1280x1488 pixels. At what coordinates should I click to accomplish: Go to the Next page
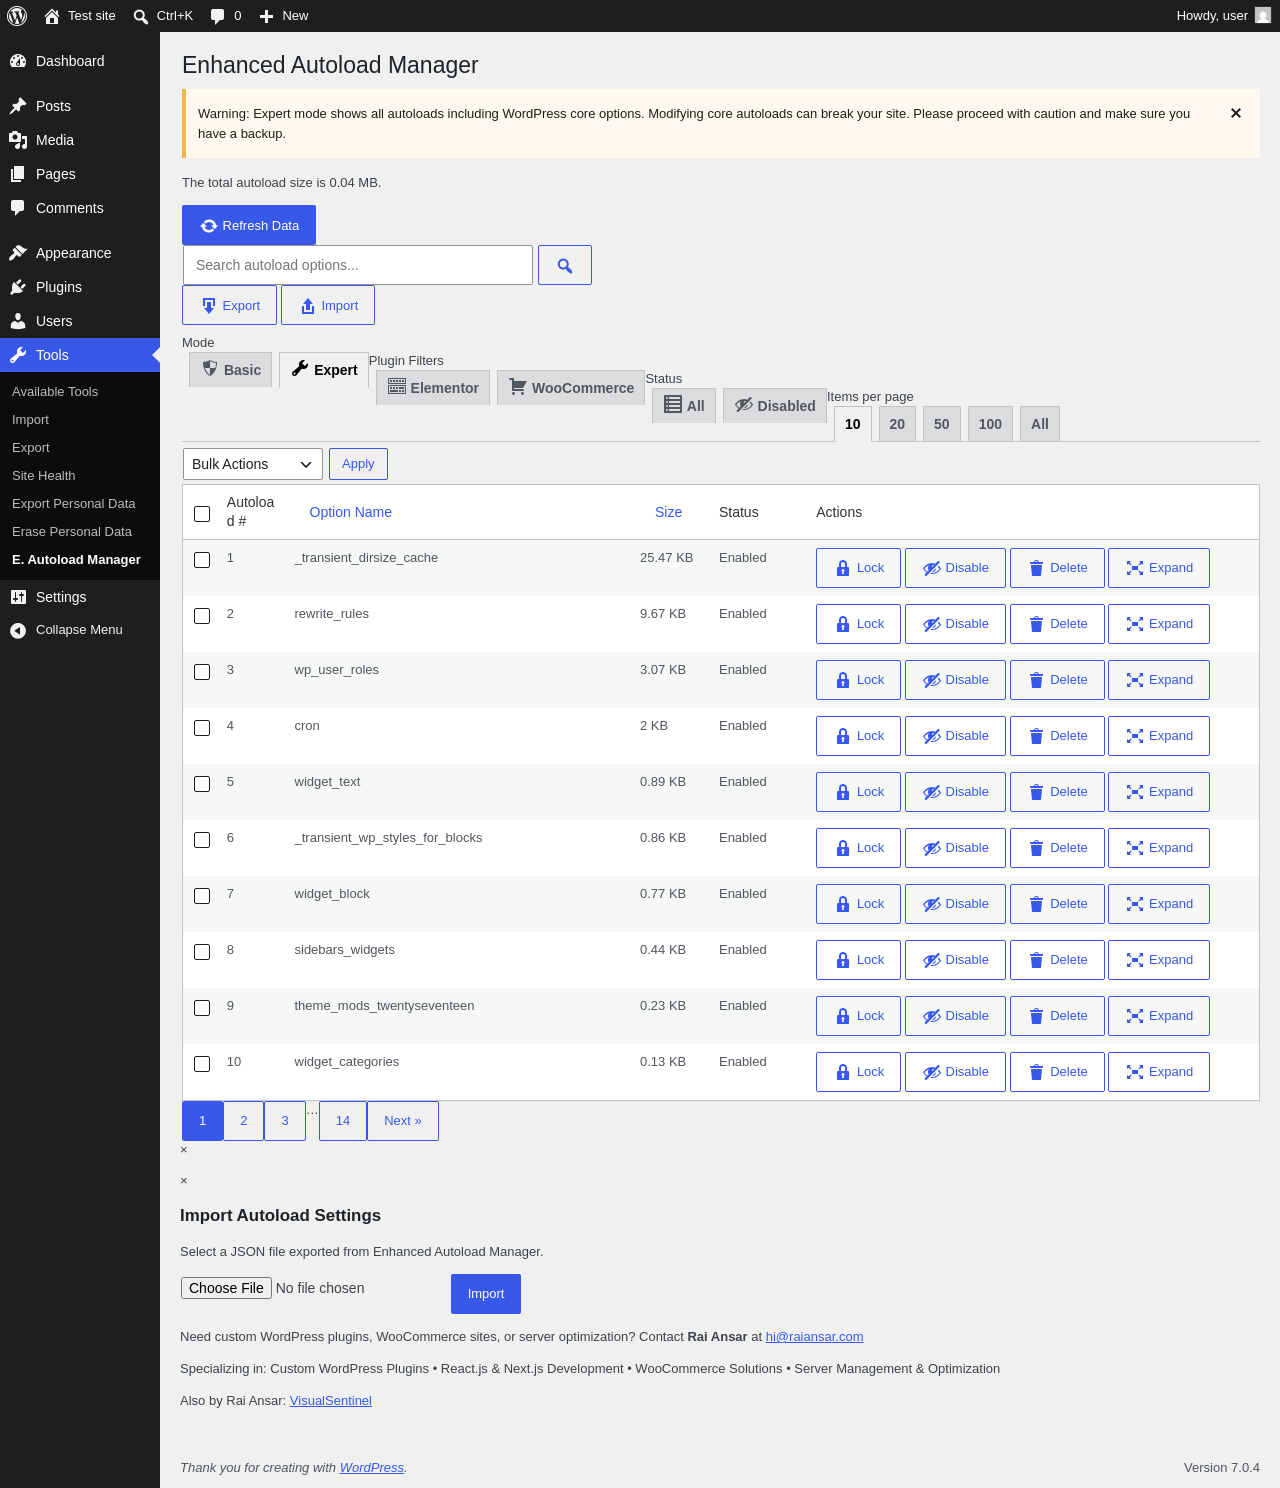click(403, 1121)
